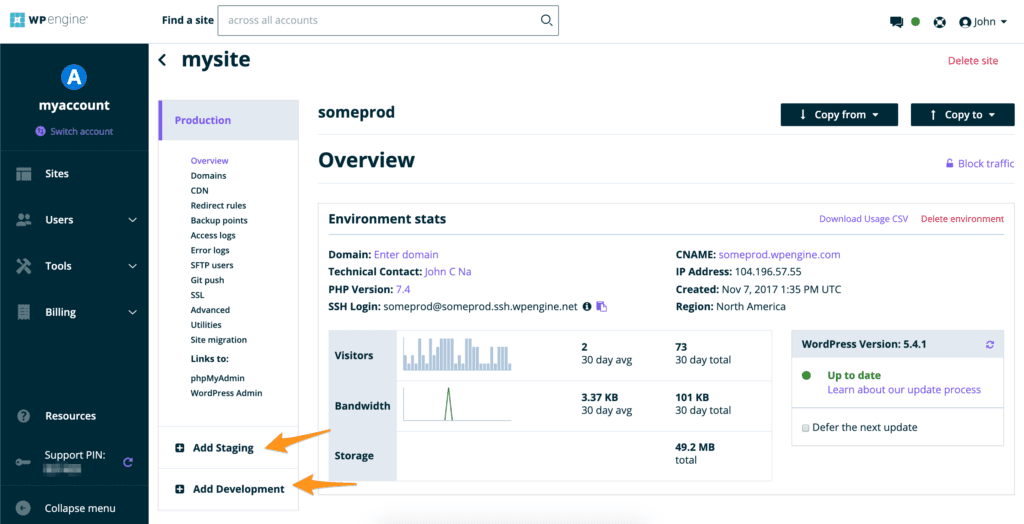Open the Copy from dropdown
This screenshot has width=1024, height=524.
(x=839, y=115)
